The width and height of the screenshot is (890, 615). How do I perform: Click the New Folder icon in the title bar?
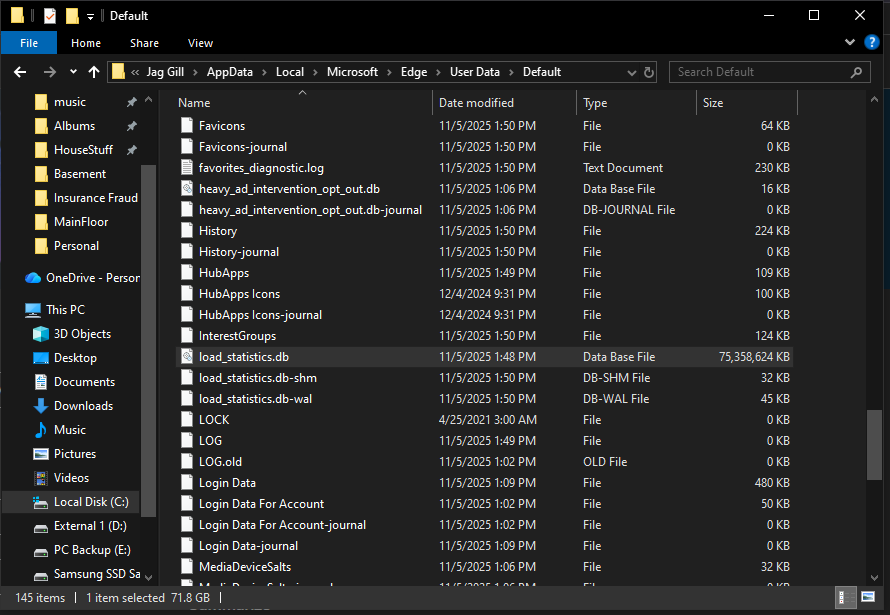[x=71, y=15]
